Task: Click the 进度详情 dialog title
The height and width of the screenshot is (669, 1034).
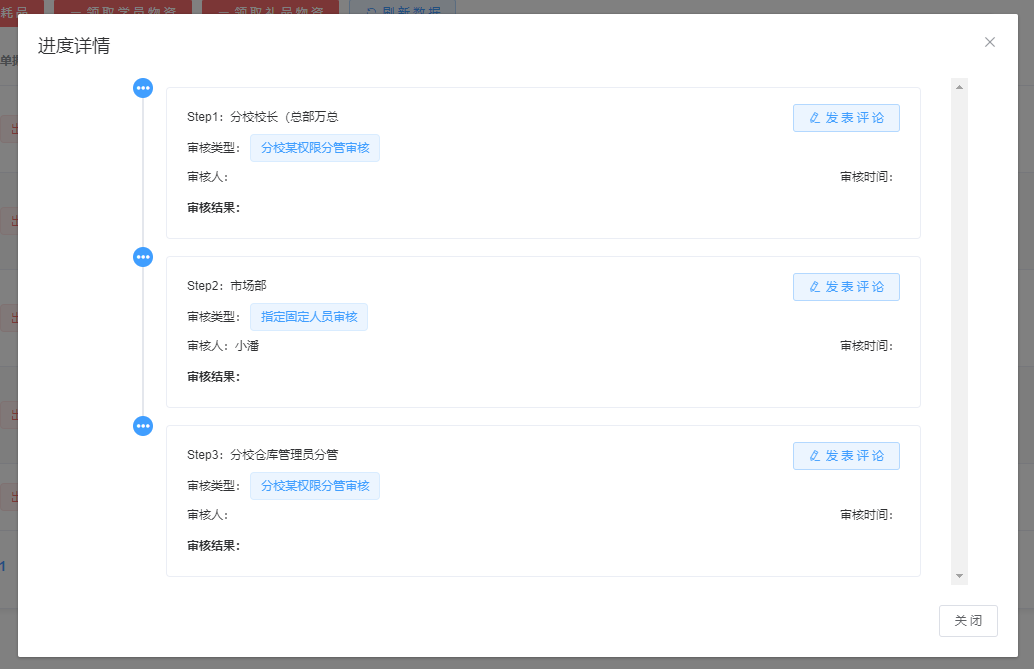Action: point(74,46)
